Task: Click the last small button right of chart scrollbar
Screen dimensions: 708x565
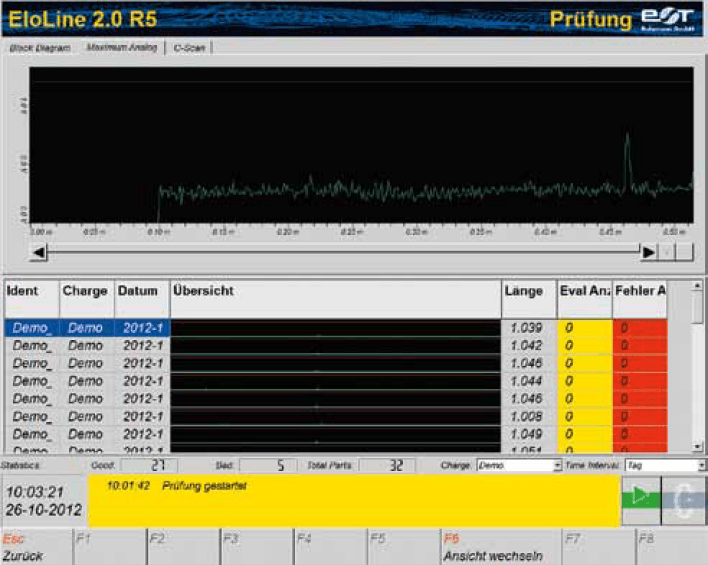Action: pyautogui.click(x=685, y=252)
